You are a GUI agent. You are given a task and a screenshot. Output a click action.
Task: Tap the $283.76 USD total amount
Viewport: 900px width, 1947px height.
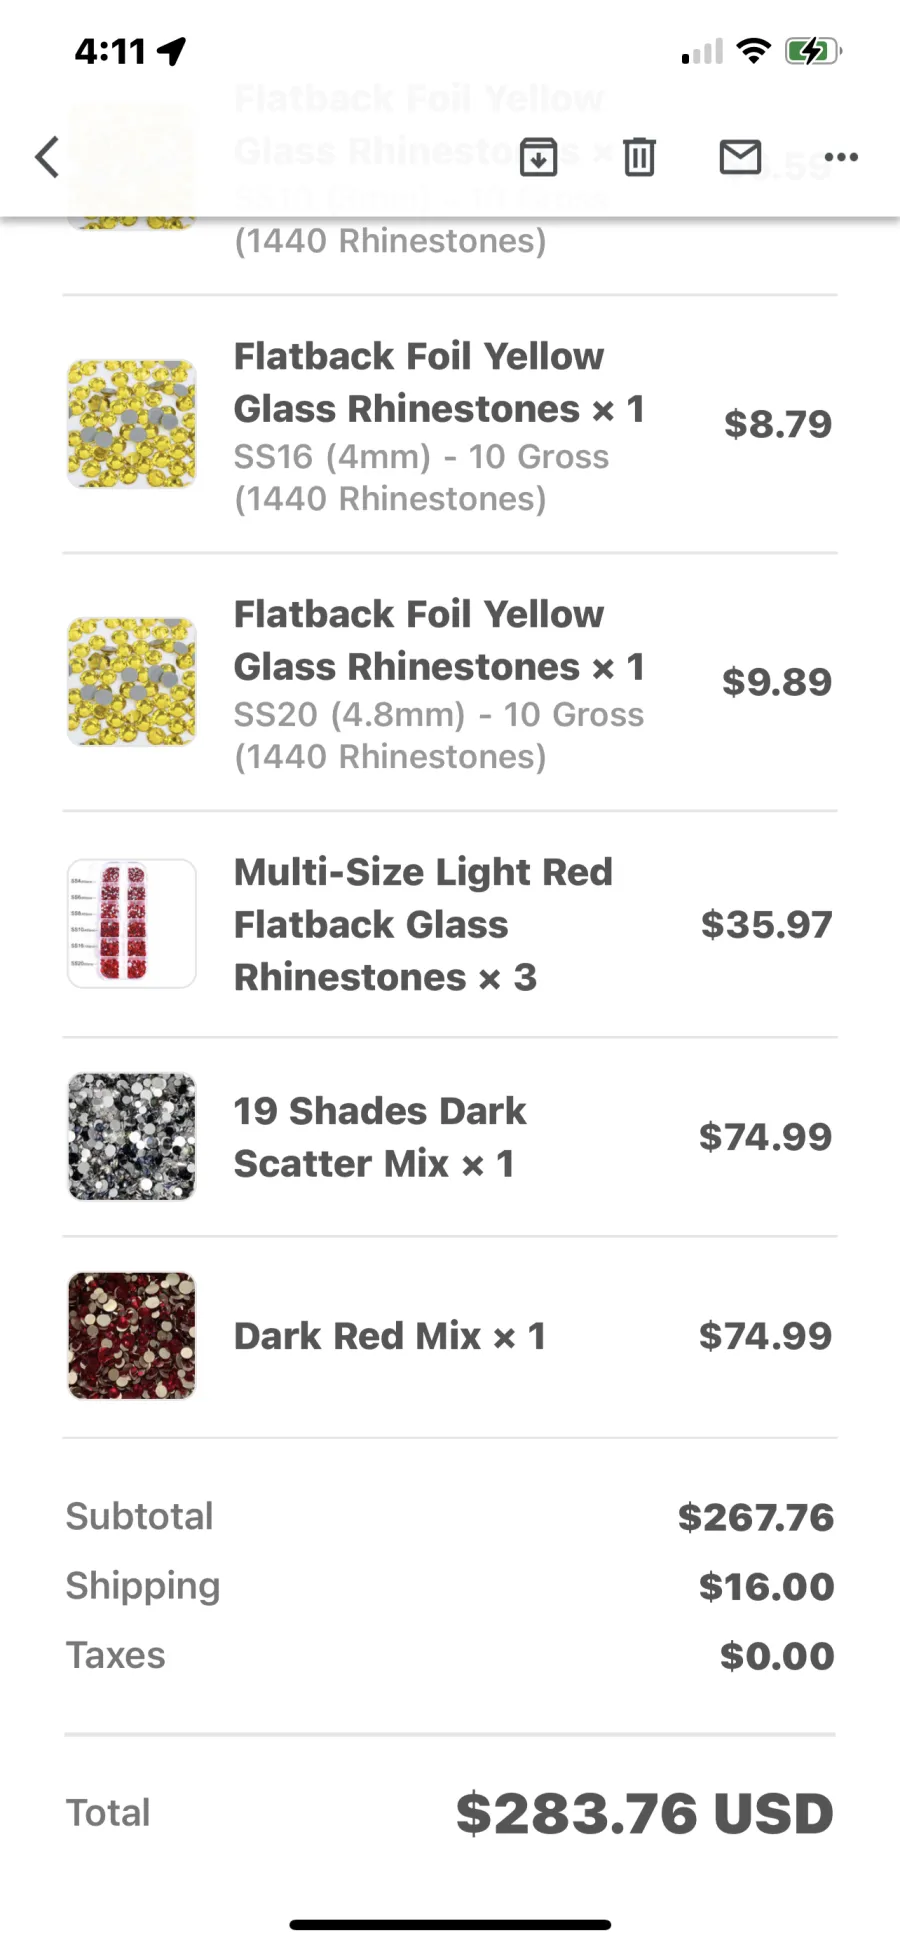point(645,1813)
